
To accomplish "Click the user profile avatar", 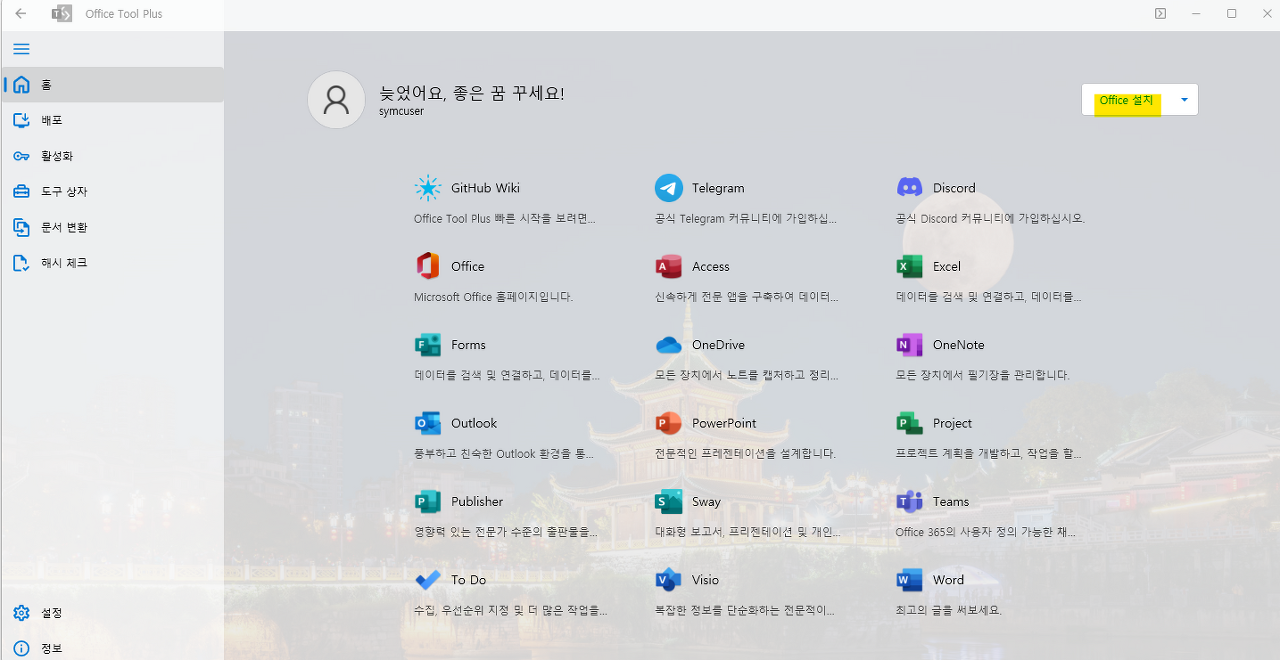I will coord(336,100).
